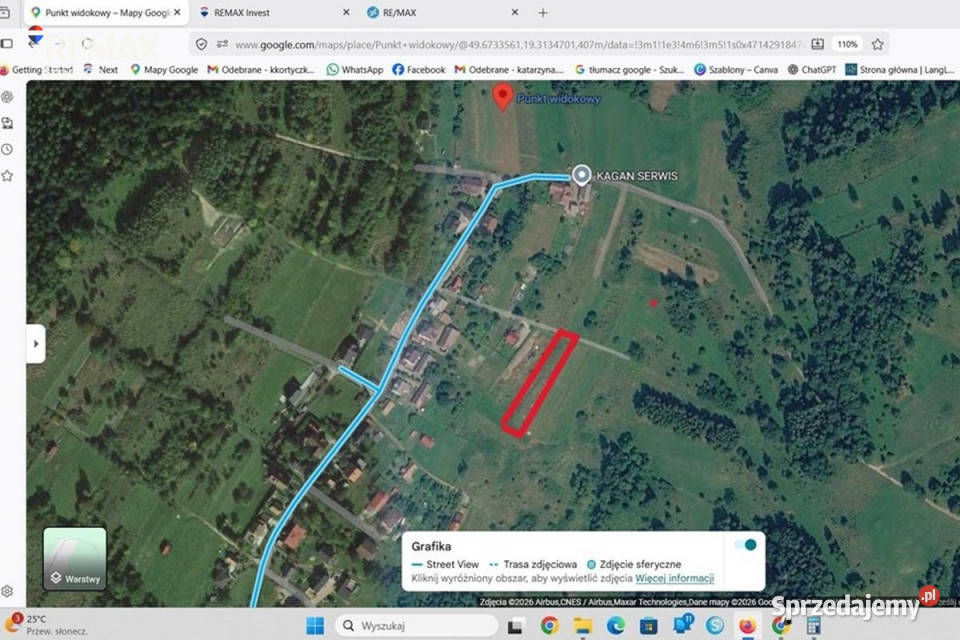Click the sidebar settings gear icon

tap(7, 591)
